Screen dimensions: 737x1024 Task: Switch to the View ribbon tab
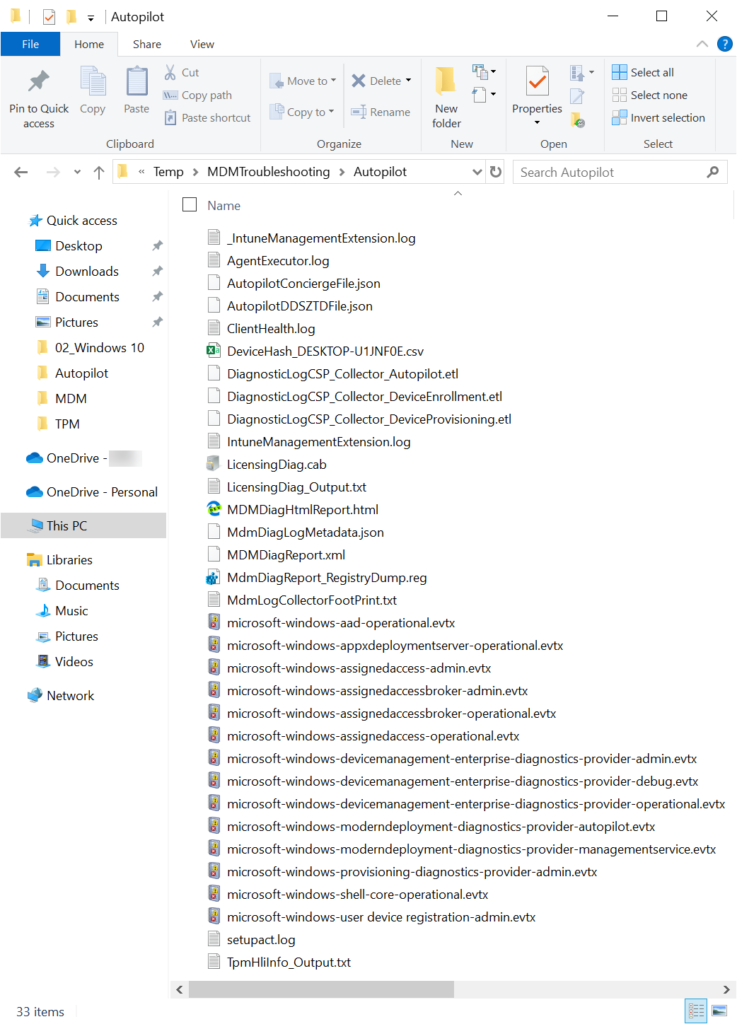tap(202, 44)
